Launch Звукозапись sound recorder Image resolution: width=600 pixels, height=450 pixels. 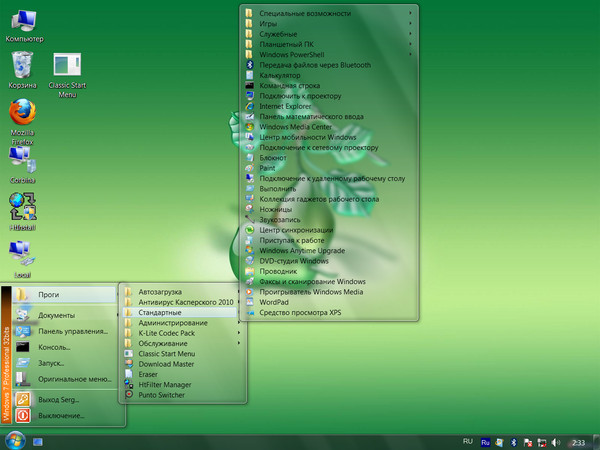[329, 220]
